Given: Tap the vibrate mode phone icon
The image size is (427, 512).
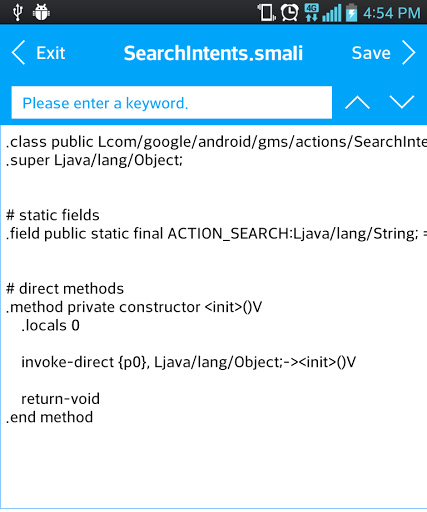Looking at the screenshot, I should [266, 13].
